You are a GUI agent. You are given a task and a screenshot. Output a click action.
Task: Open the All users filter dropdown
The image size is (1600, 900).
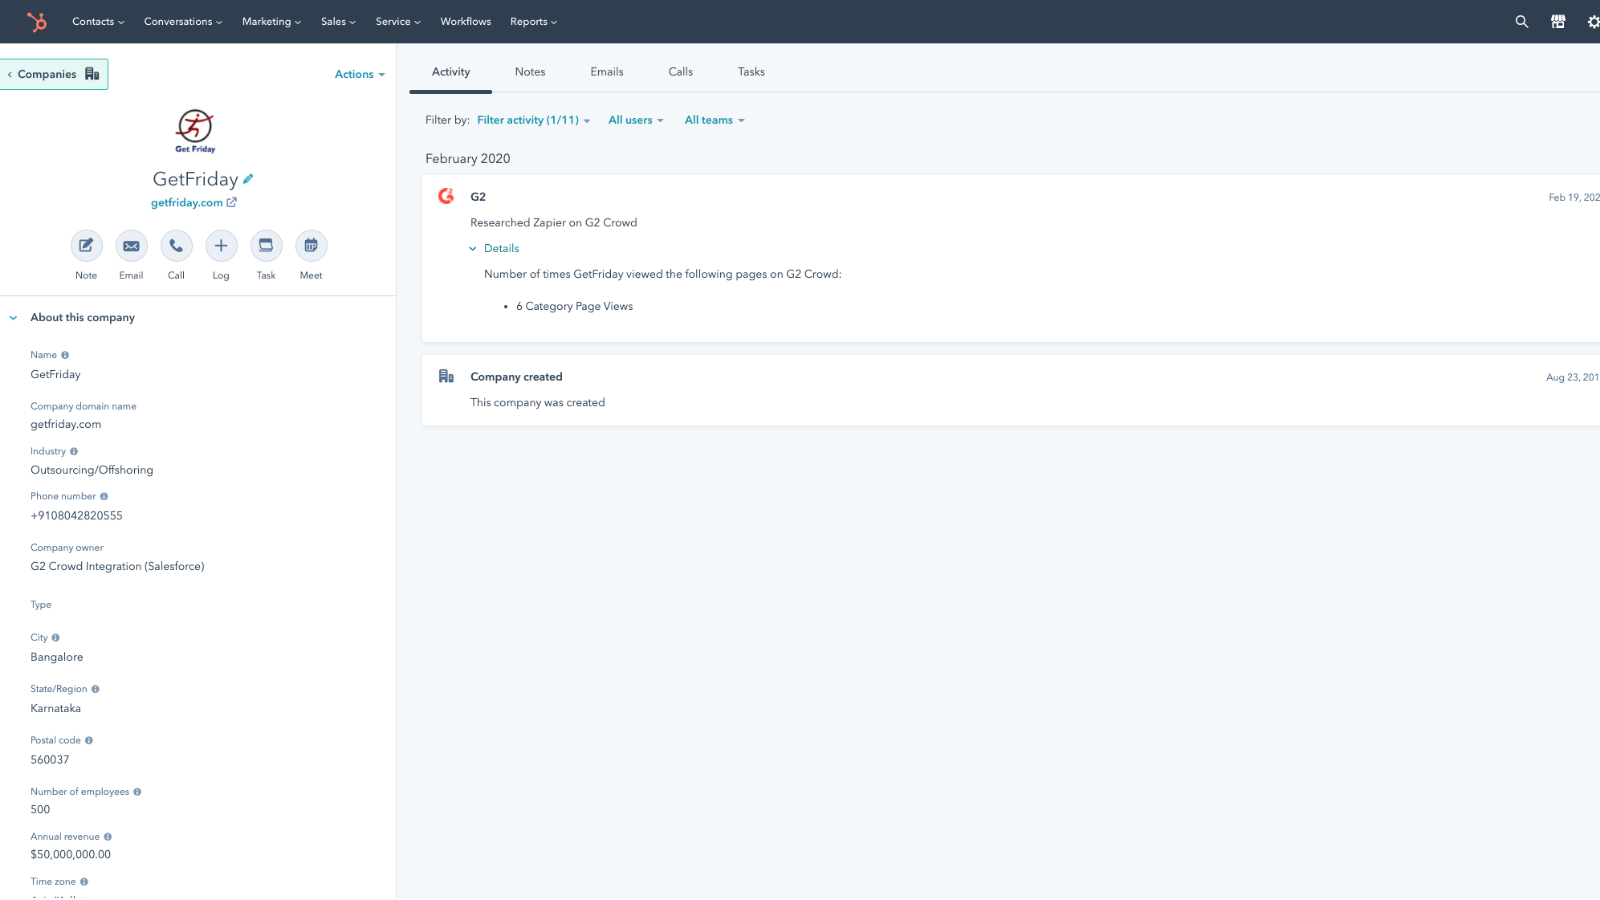pyautogui.click(x=636, y=120)
